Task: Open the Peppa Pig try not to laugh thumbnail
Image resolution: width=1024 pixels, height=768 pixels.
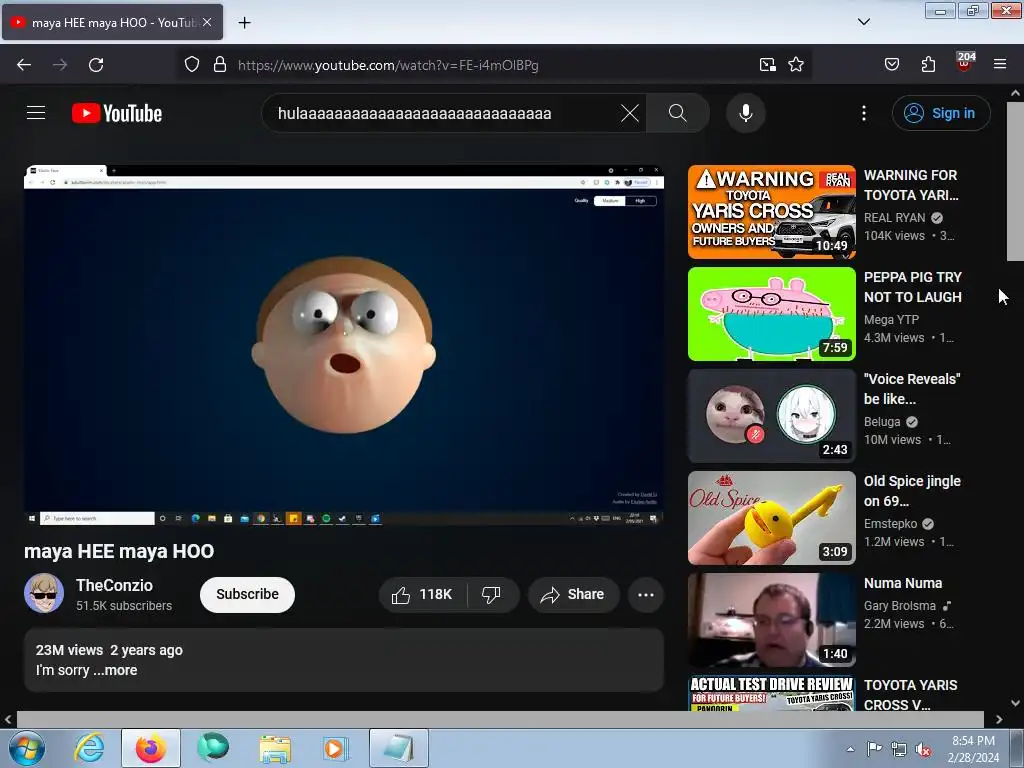Action: tap(772, 313)
